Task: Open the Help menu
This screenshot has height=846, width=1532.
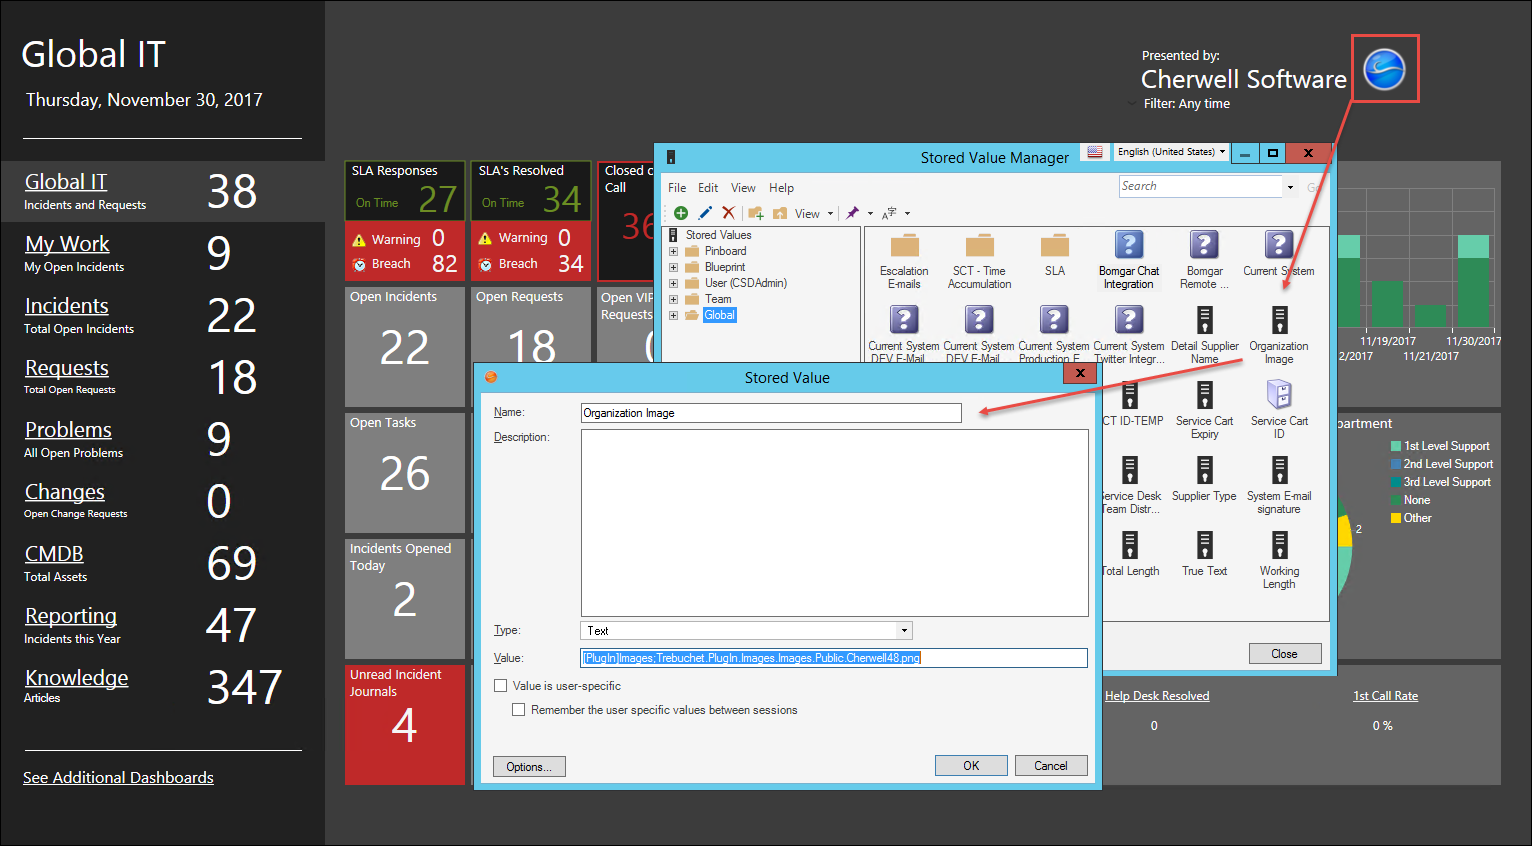Action: [x=781, y=188]
